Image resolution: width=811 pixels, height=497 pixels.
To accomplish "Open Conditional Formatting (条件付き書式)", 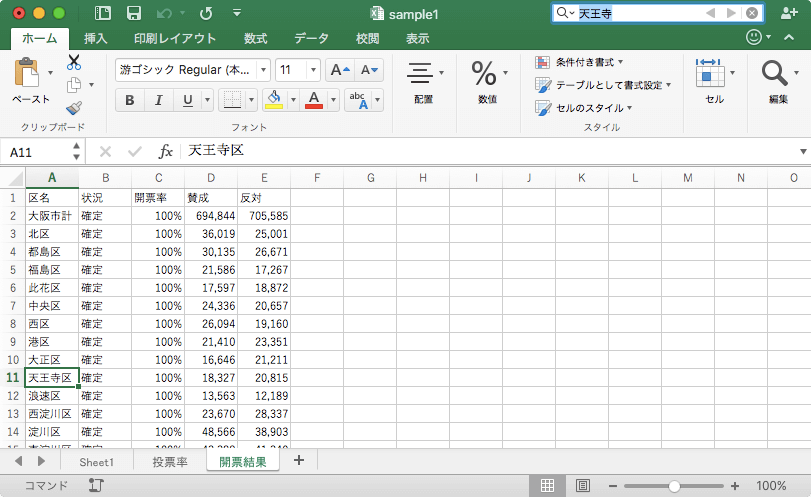I will click(579, 62).
